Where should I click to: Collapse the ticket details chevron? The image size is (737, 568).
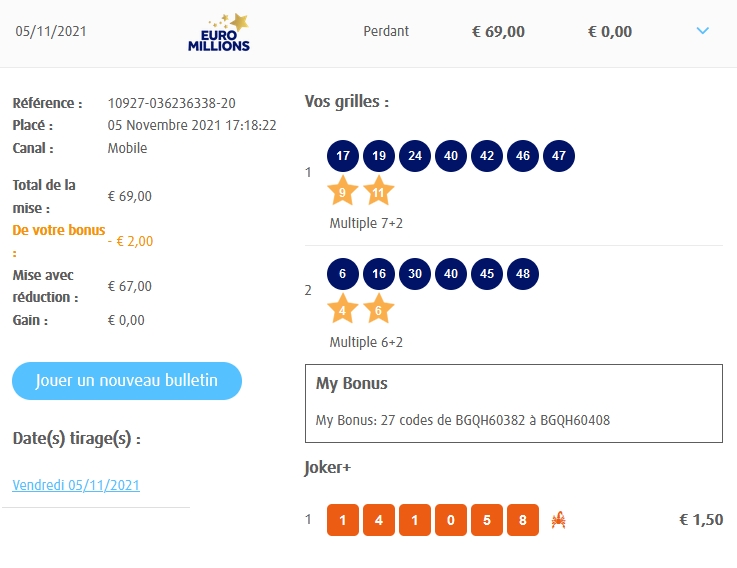(702, 31)
